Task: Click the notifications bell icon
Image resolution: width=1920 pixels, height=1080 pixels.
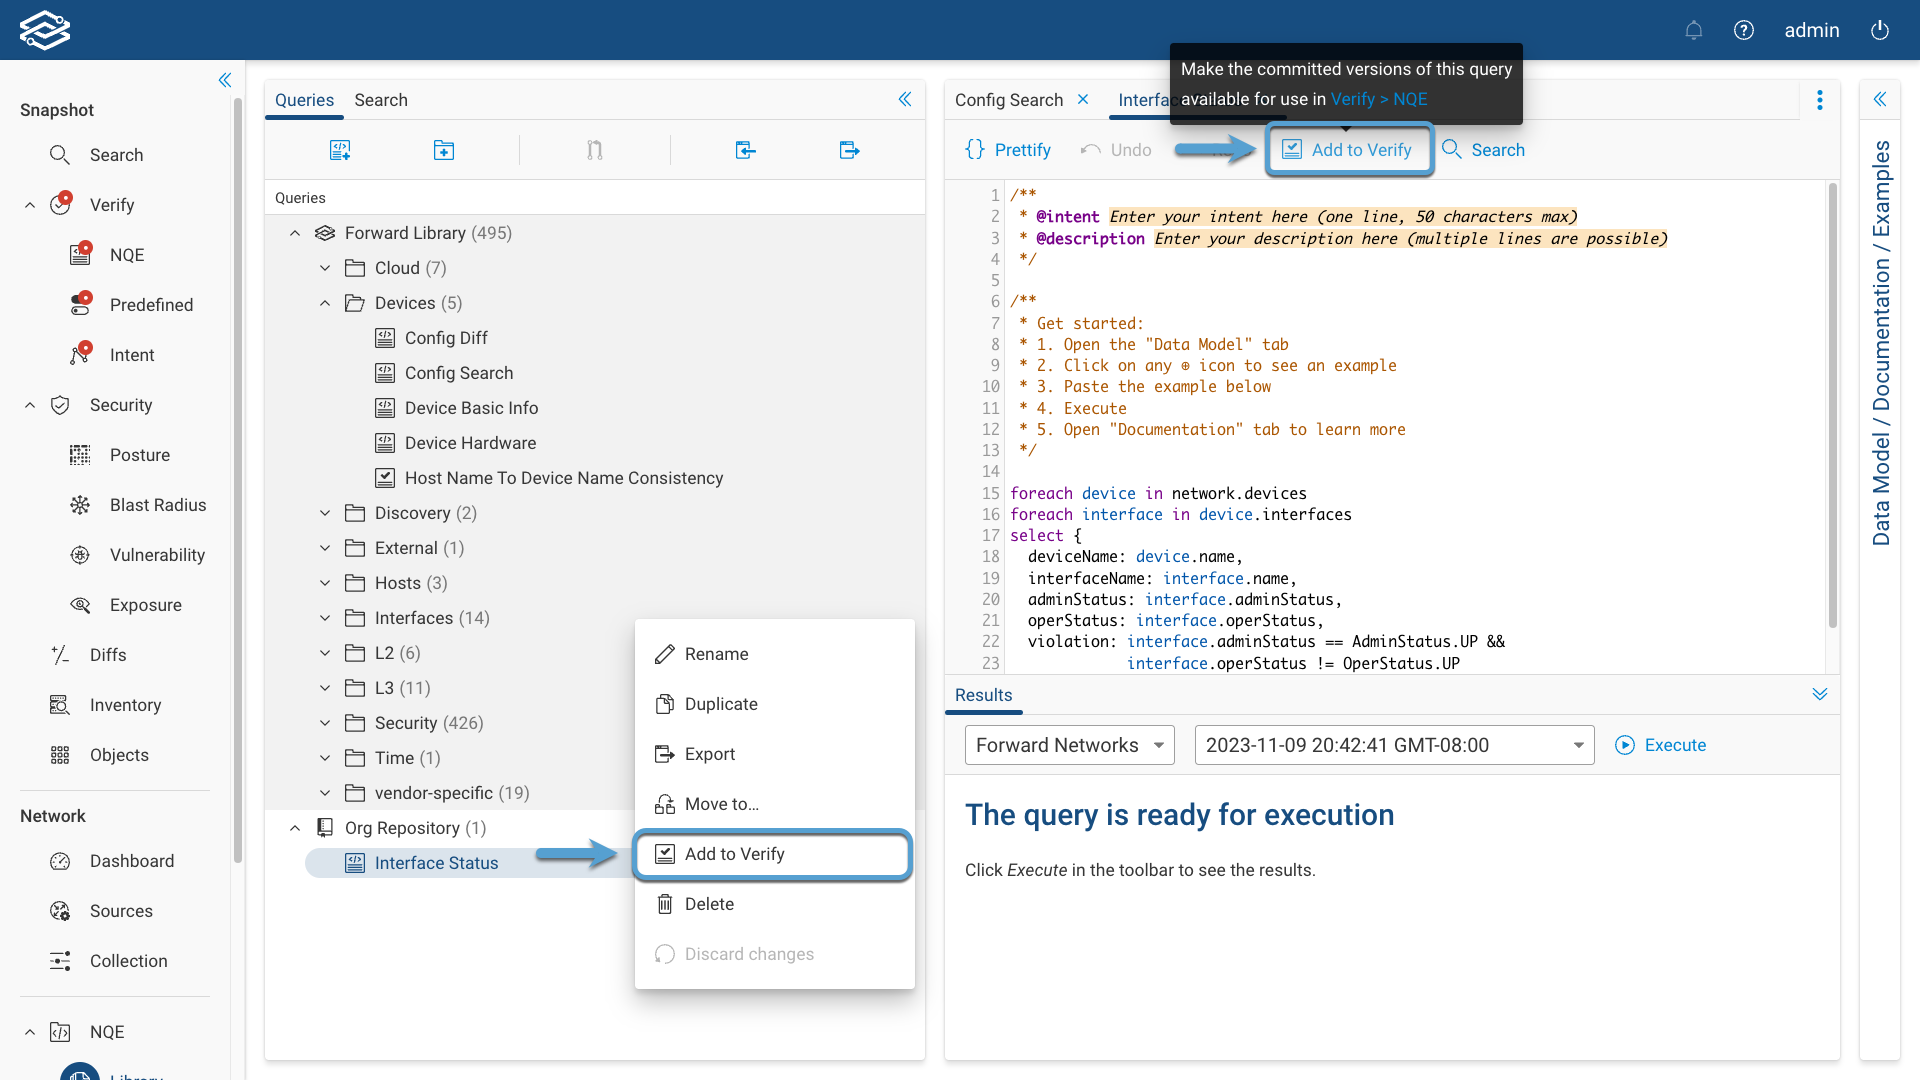Action: (1693, 30)
